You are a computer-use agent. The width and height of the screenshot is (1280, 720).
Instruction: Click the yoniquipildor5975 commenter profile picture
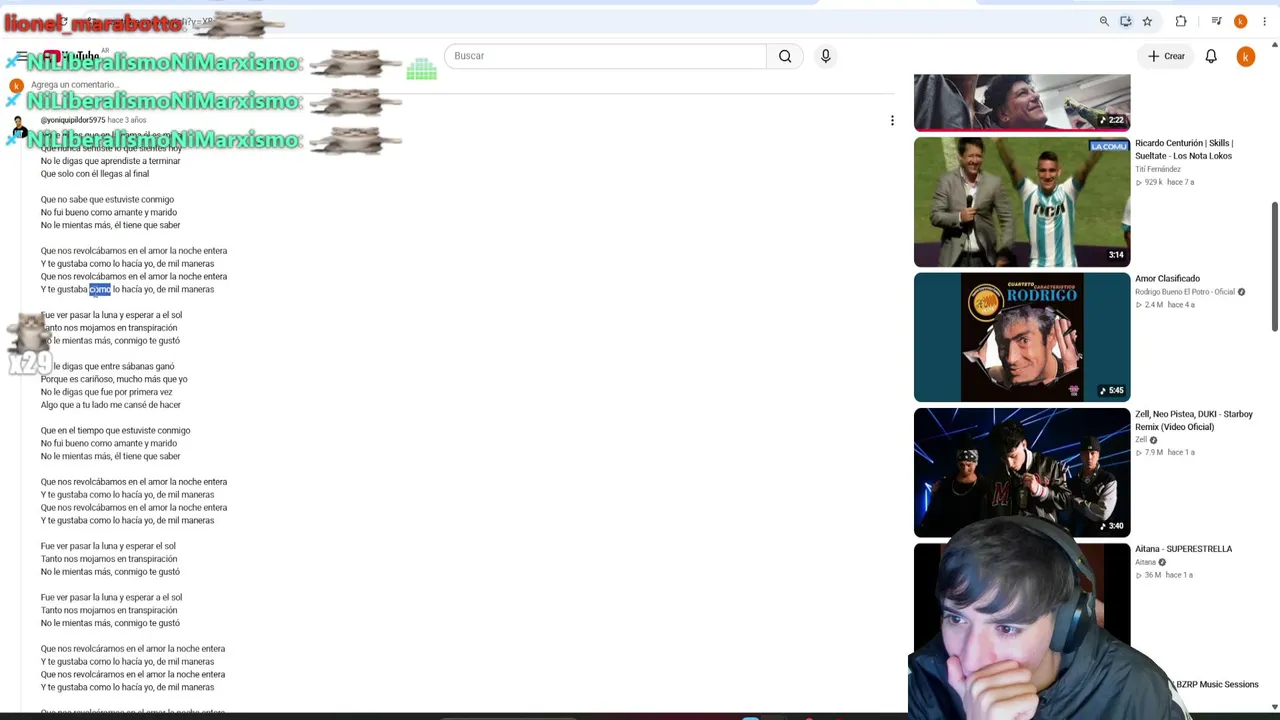(x=19, y=126)
